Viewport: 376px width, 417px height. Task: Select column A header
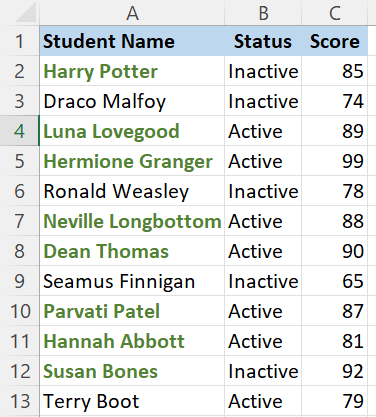(x=132, y=13)
